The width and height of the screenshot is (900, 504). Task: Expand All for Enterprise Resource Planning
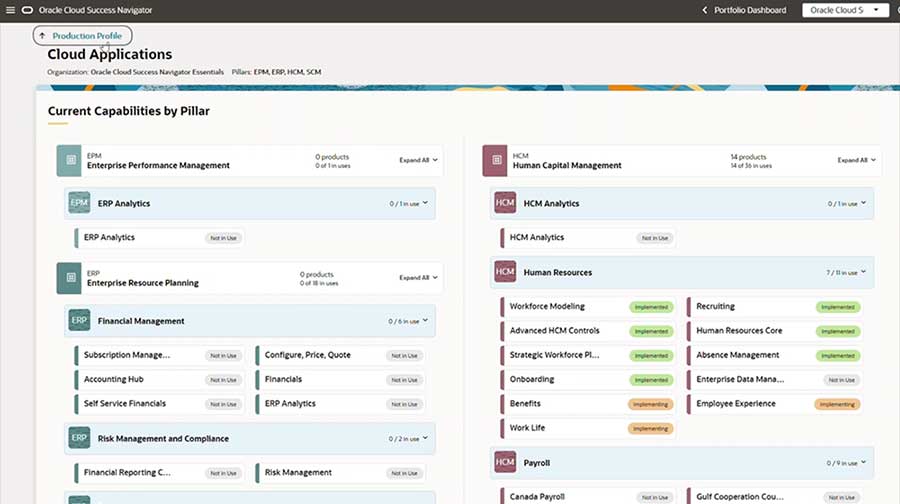(x=418, y=278)
